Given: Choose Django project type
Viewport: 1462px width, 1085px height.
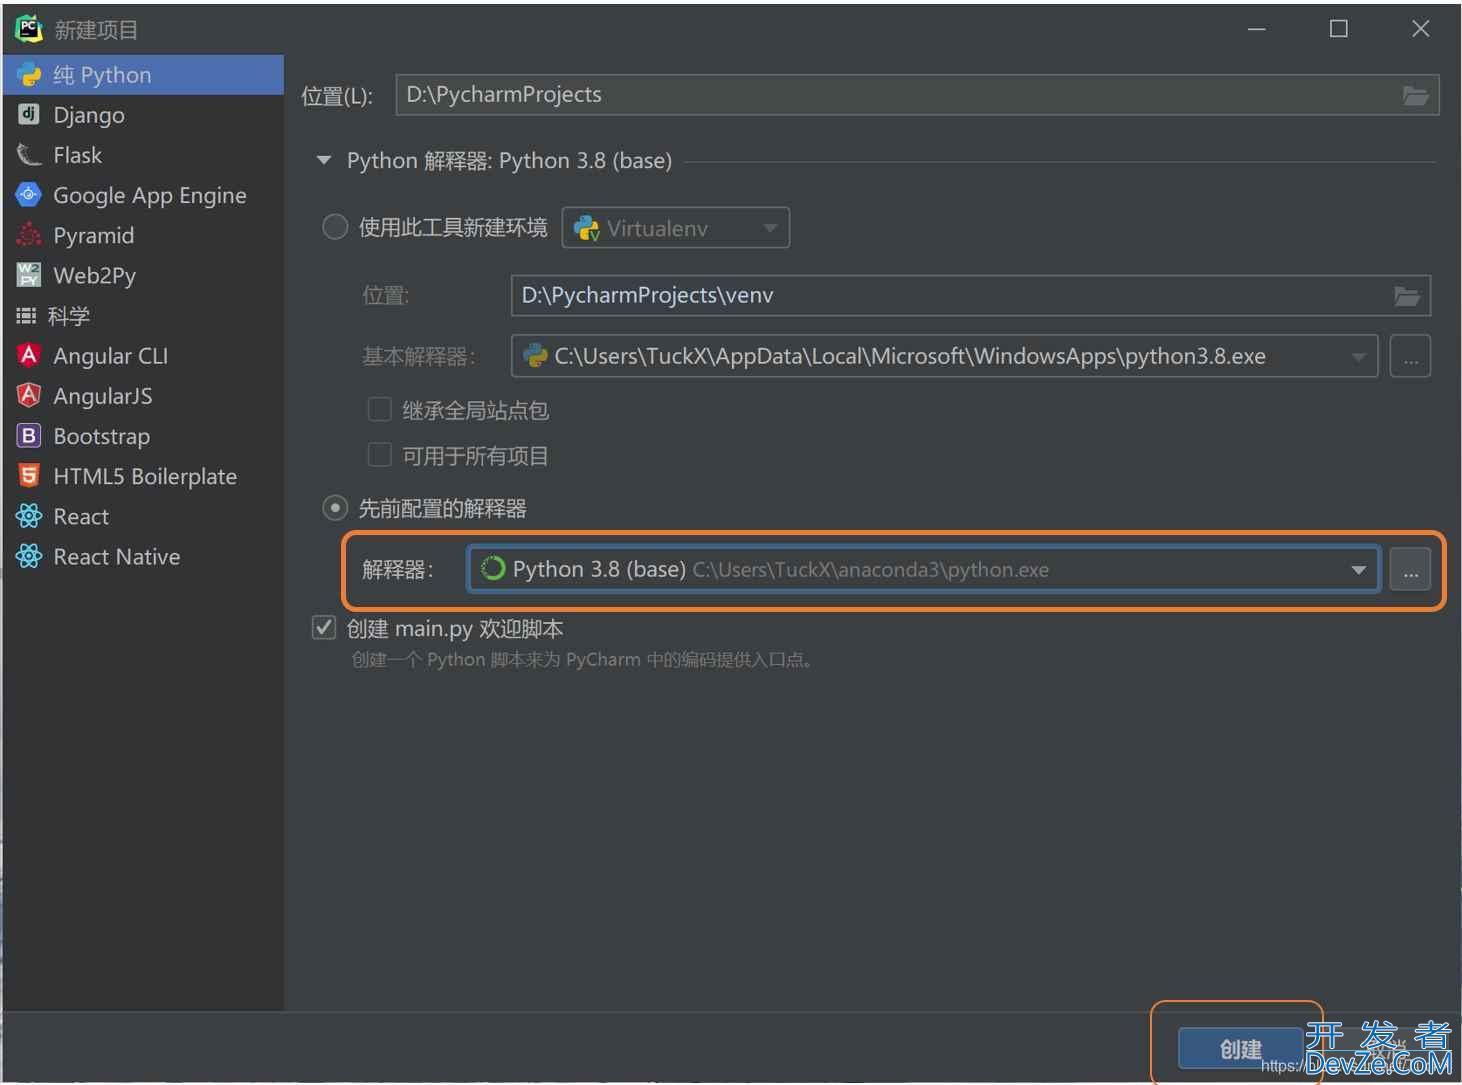Looking at the screenshot, I should (x=143, y=115).
